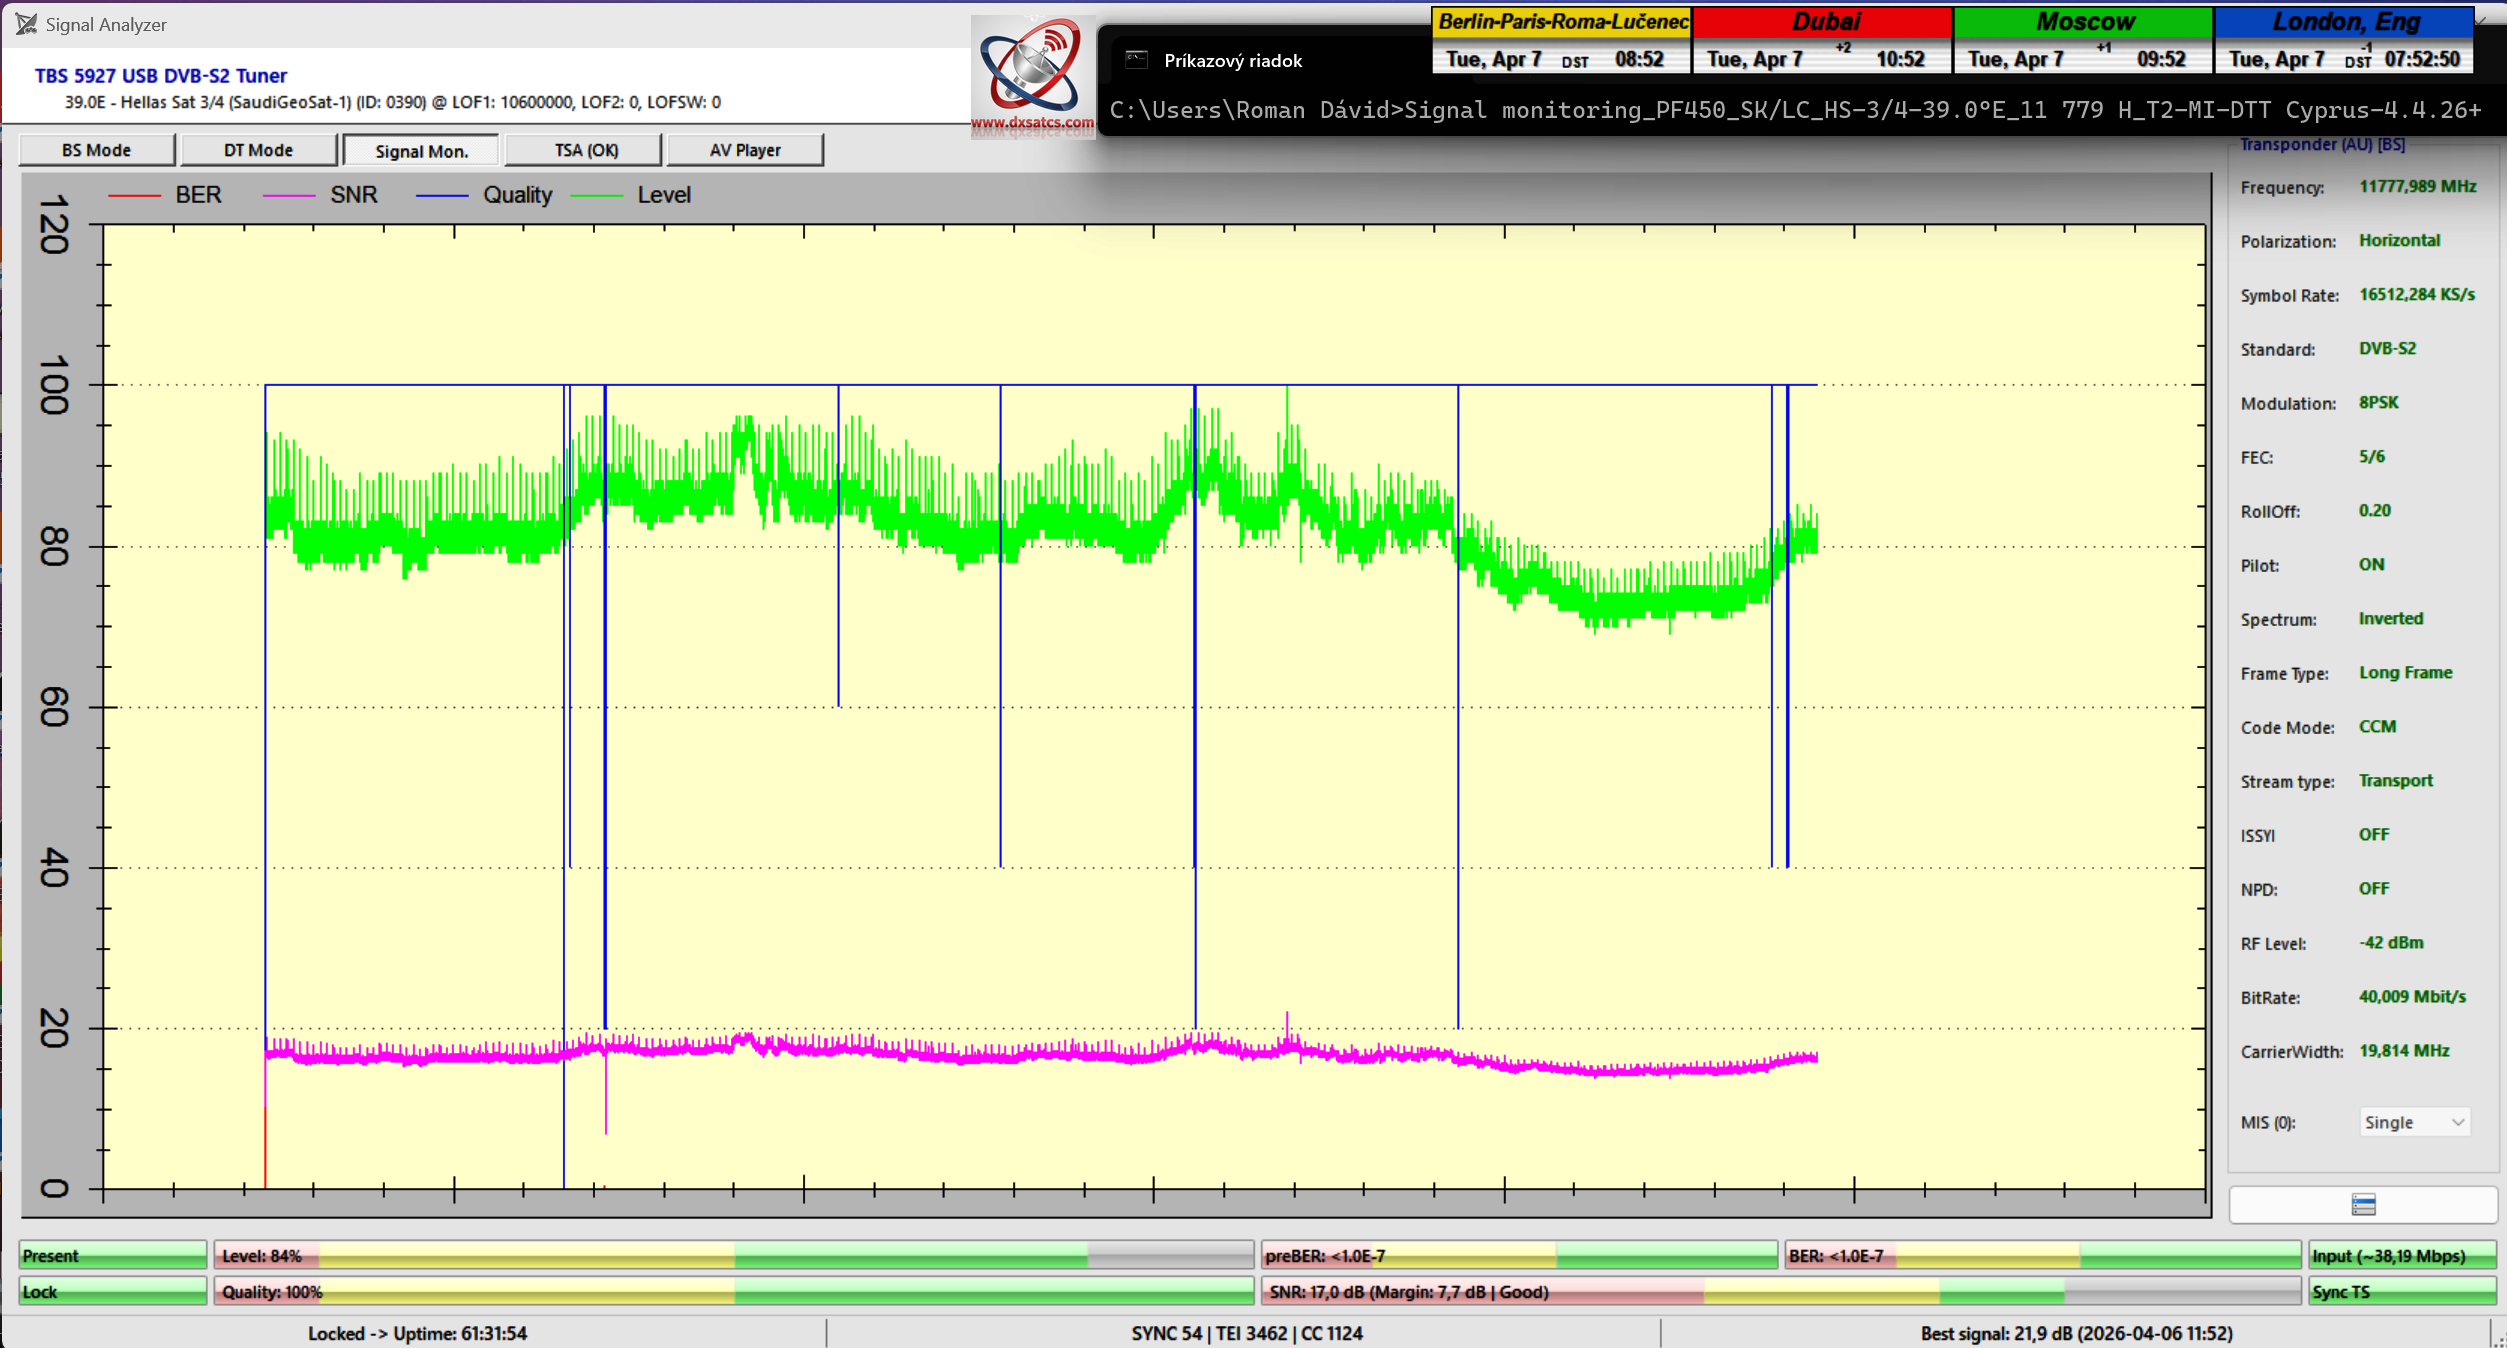Click the TSA (OK) button
Image resolution: width=2507 pixels, height=1348 pixels.
click(586, 150)
